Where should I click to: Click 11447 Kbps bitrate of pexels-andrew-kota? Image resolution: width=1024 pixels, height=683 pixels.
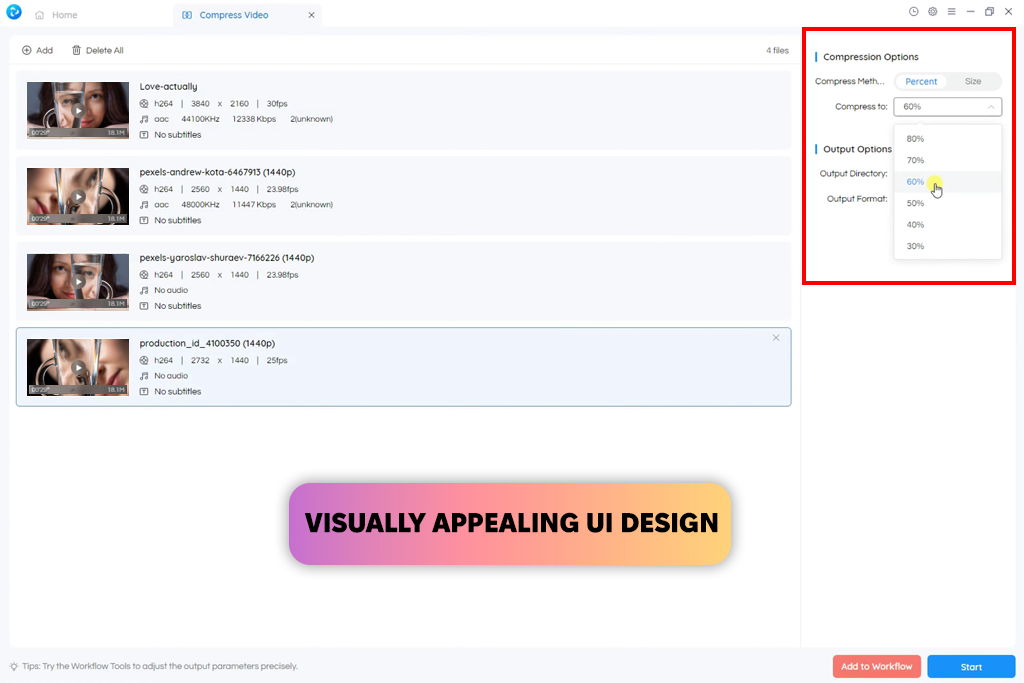coord(254,204)
